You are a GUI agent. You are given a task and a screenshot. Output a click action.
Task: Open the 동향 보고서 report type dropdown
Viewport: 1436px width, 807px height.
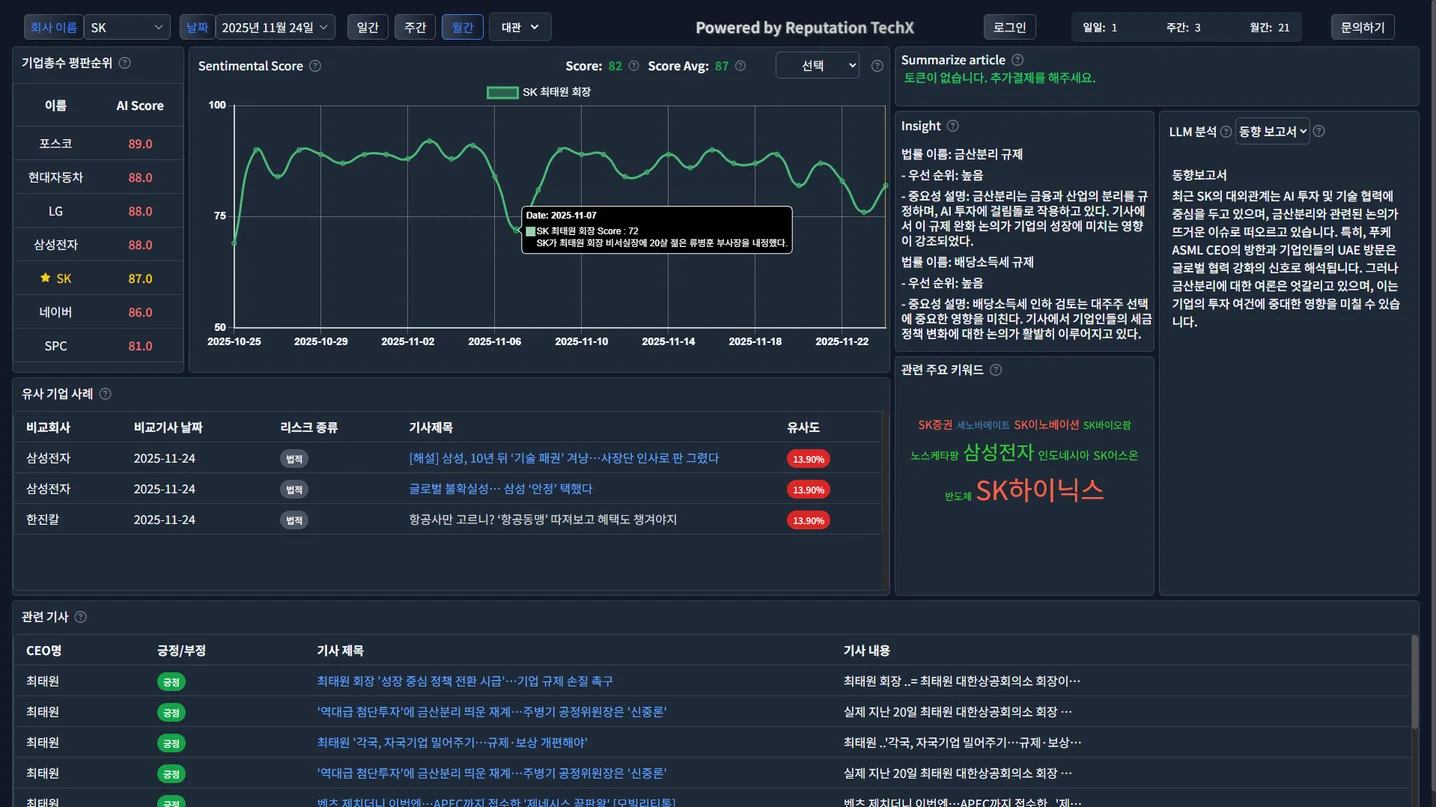point(1272,131)
